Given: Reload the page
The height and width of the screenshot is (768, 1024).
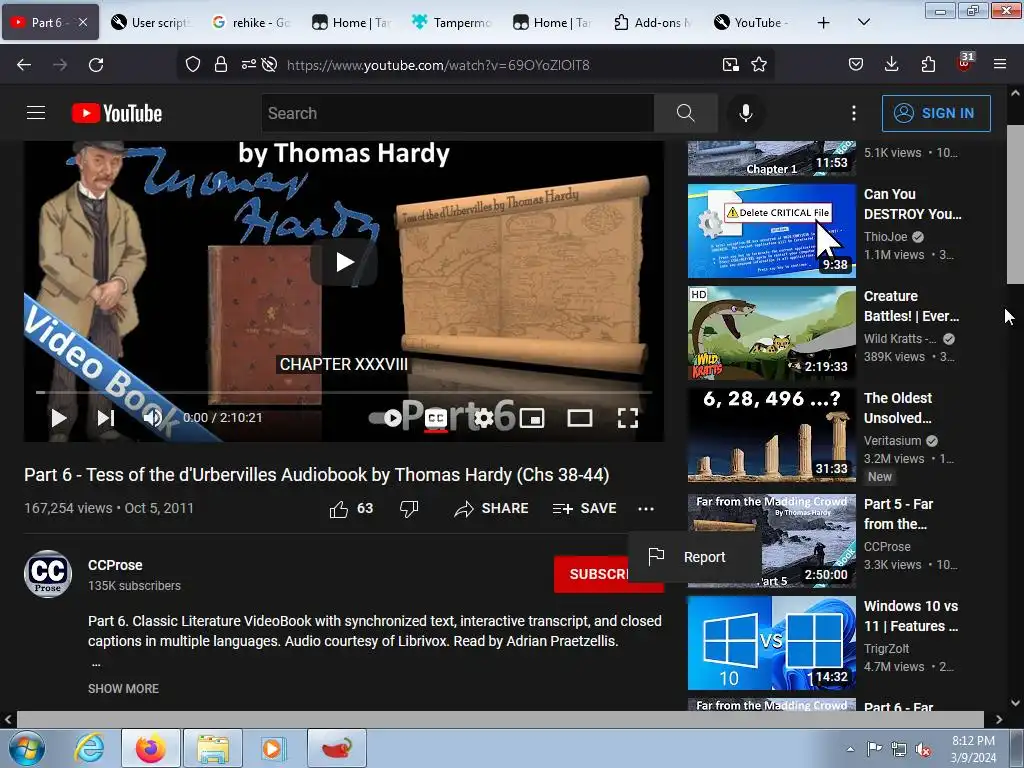Looking at the screenshot, I should [x=96, y=65].
